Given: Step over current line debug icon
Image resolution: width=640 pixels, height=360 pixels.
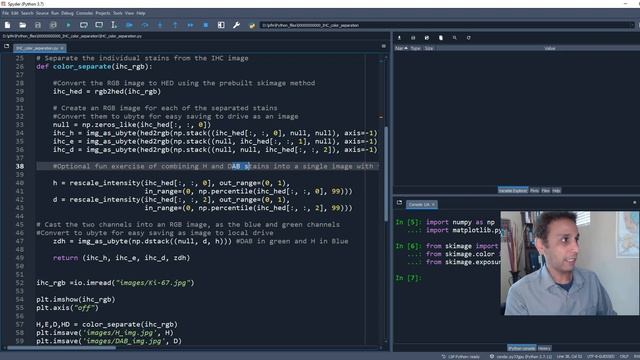Looking at the screenshot, I should (x=145, y=25).
